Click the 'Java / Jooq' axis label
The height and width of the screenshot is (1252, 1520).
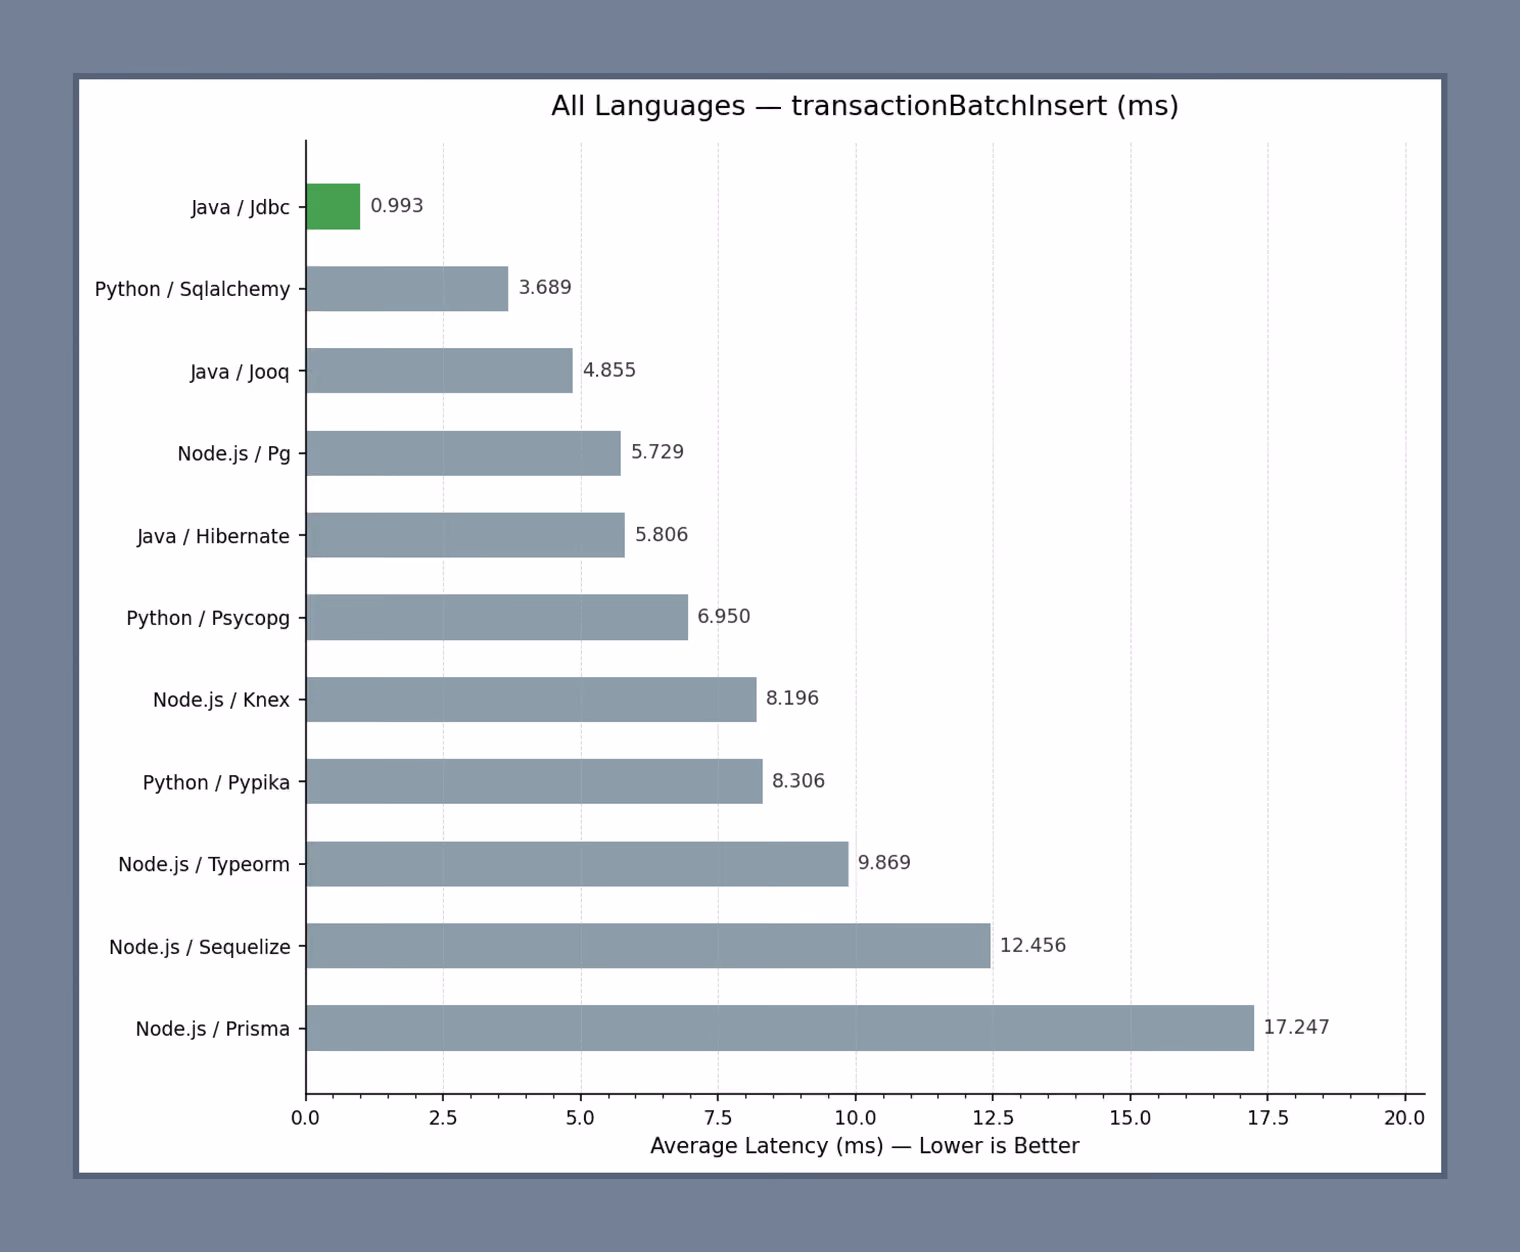tap(240, 372)
